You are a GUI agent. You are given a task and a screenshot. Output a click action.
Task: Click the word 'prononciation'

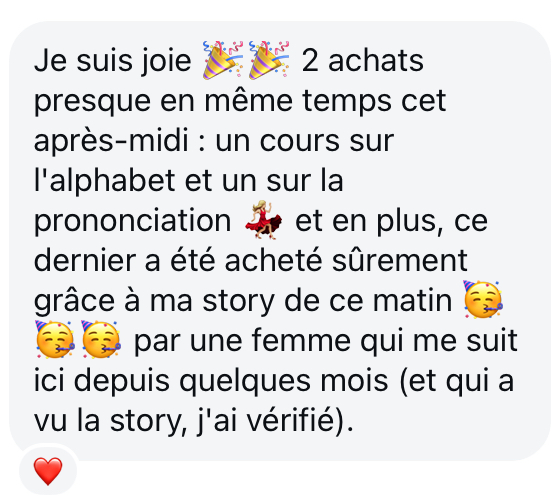(133, 221)
